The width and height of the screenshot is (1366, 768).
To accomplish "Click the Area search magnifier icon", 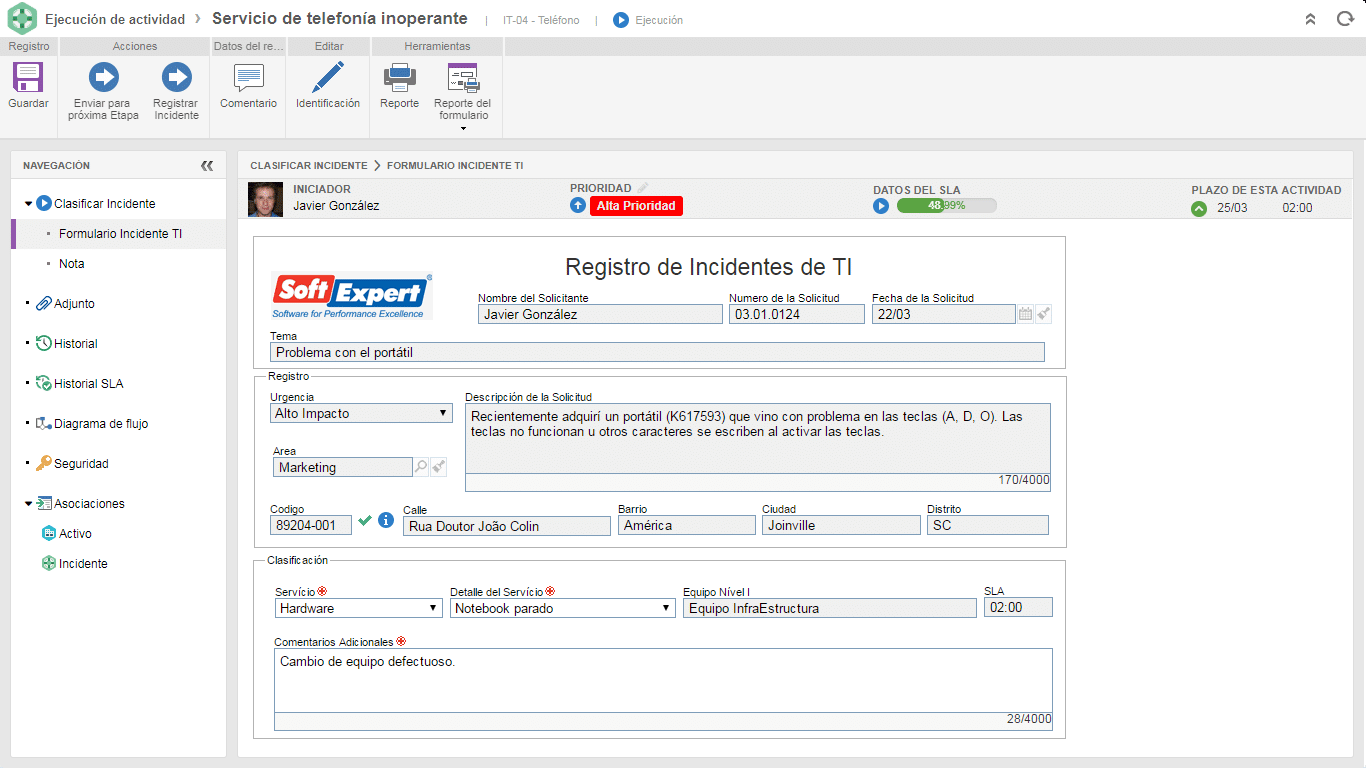I will (421, 467).
